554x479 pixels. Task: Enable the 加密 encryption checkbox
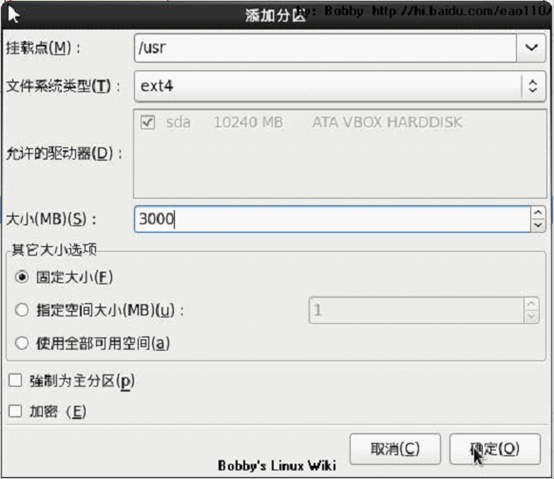pyautogui.click(x=15, y=411)
